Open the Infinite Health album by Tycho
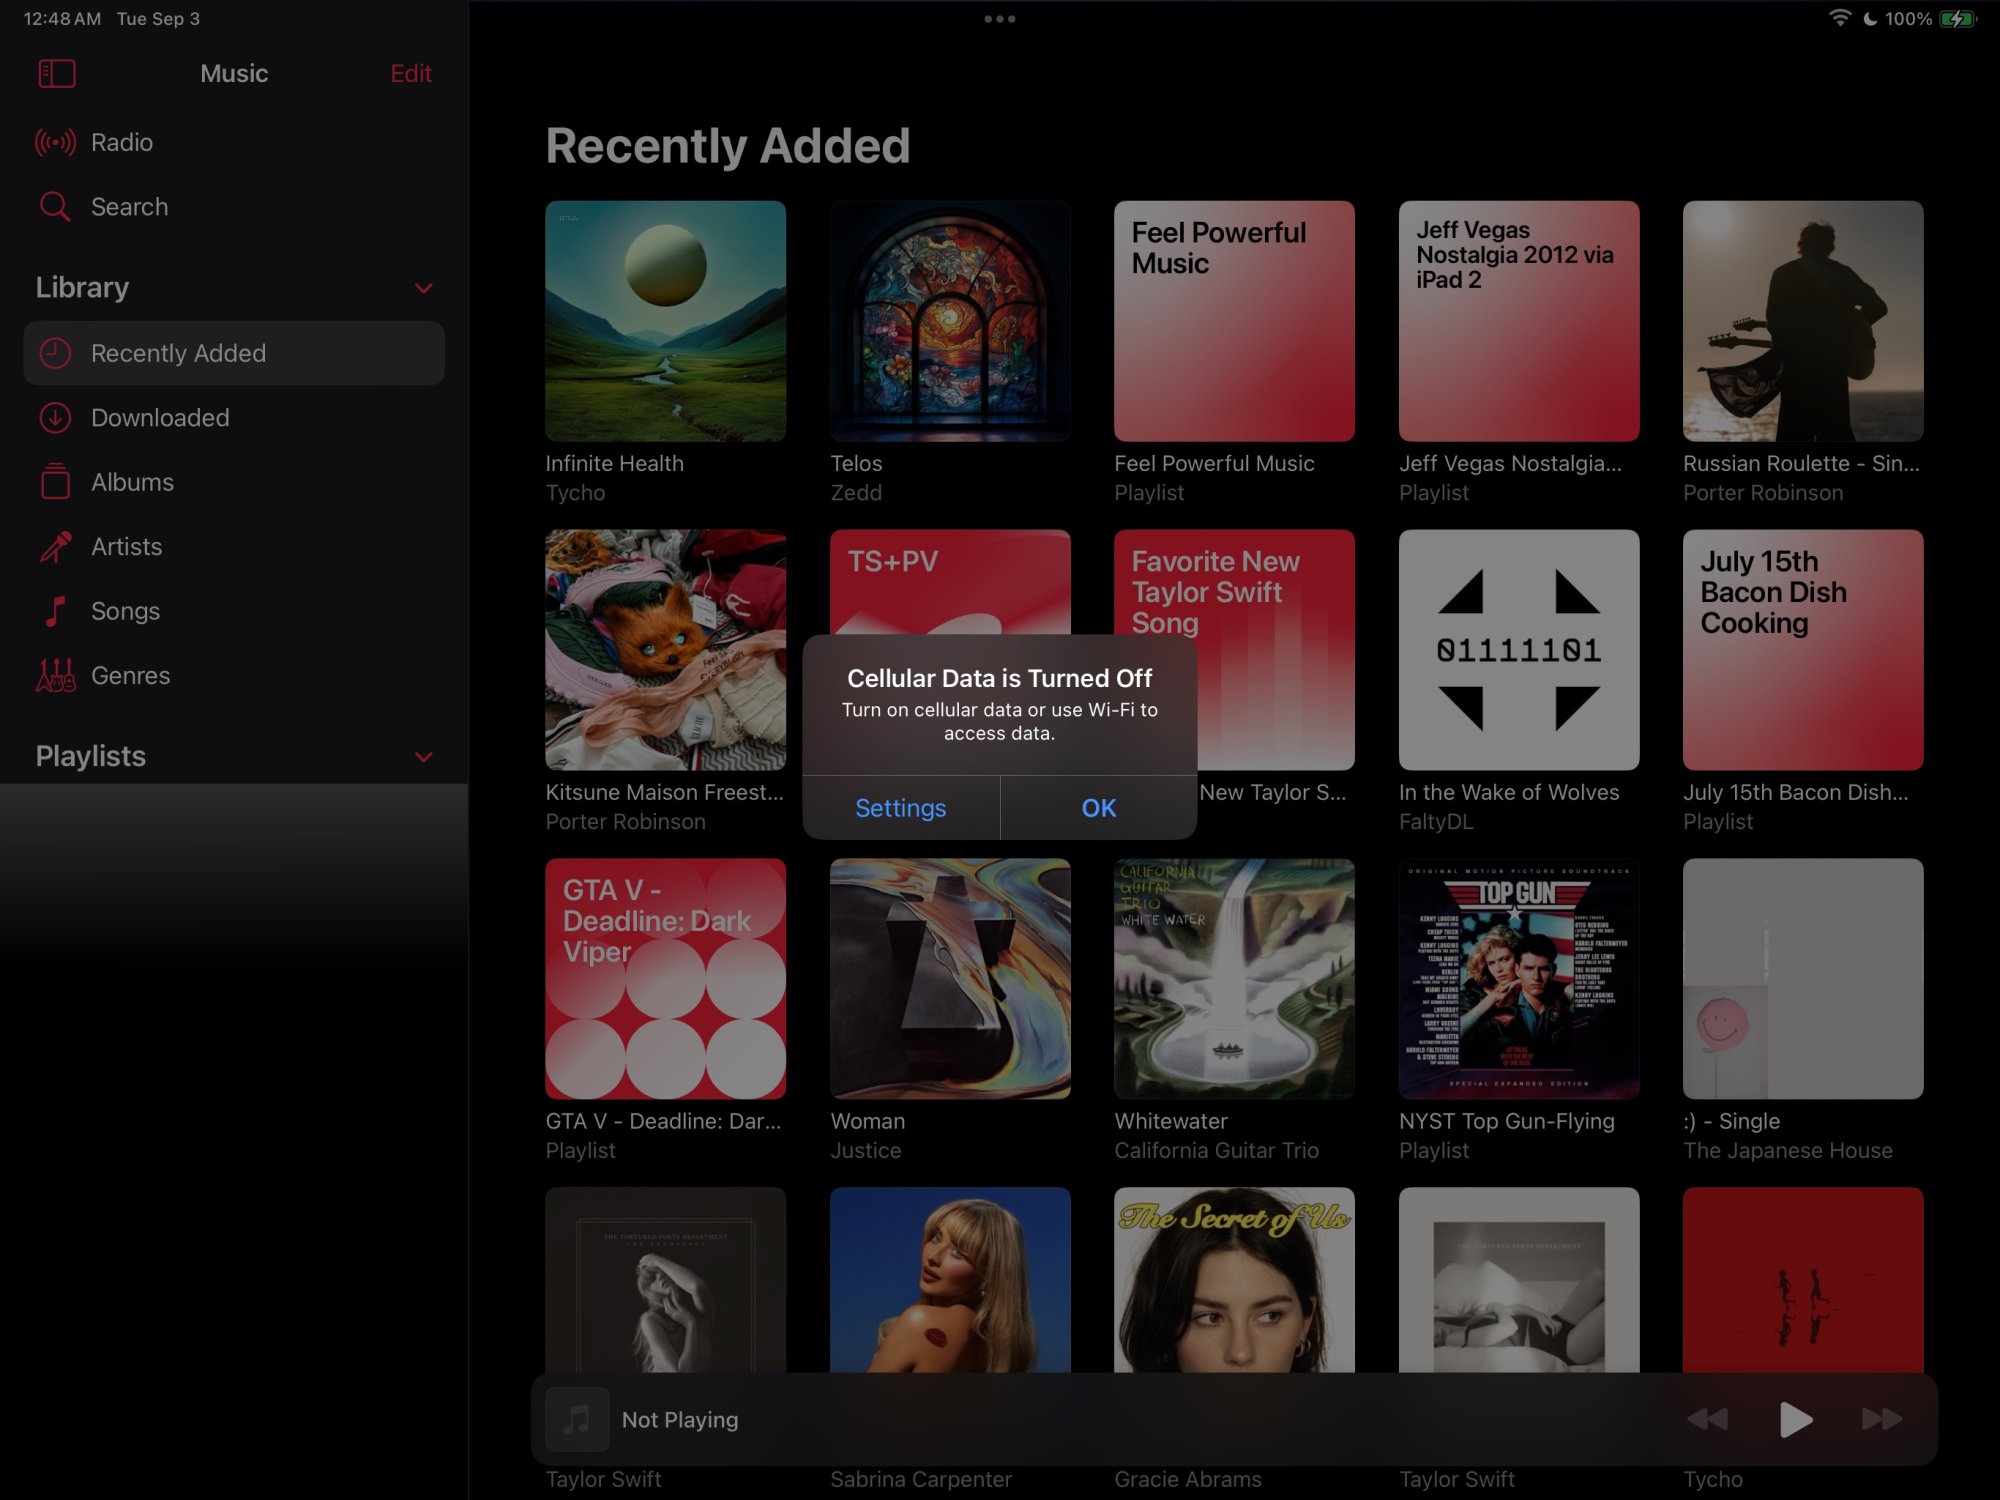The width and height of the screenshot is (2000, 1500). (x=665, y=321)
